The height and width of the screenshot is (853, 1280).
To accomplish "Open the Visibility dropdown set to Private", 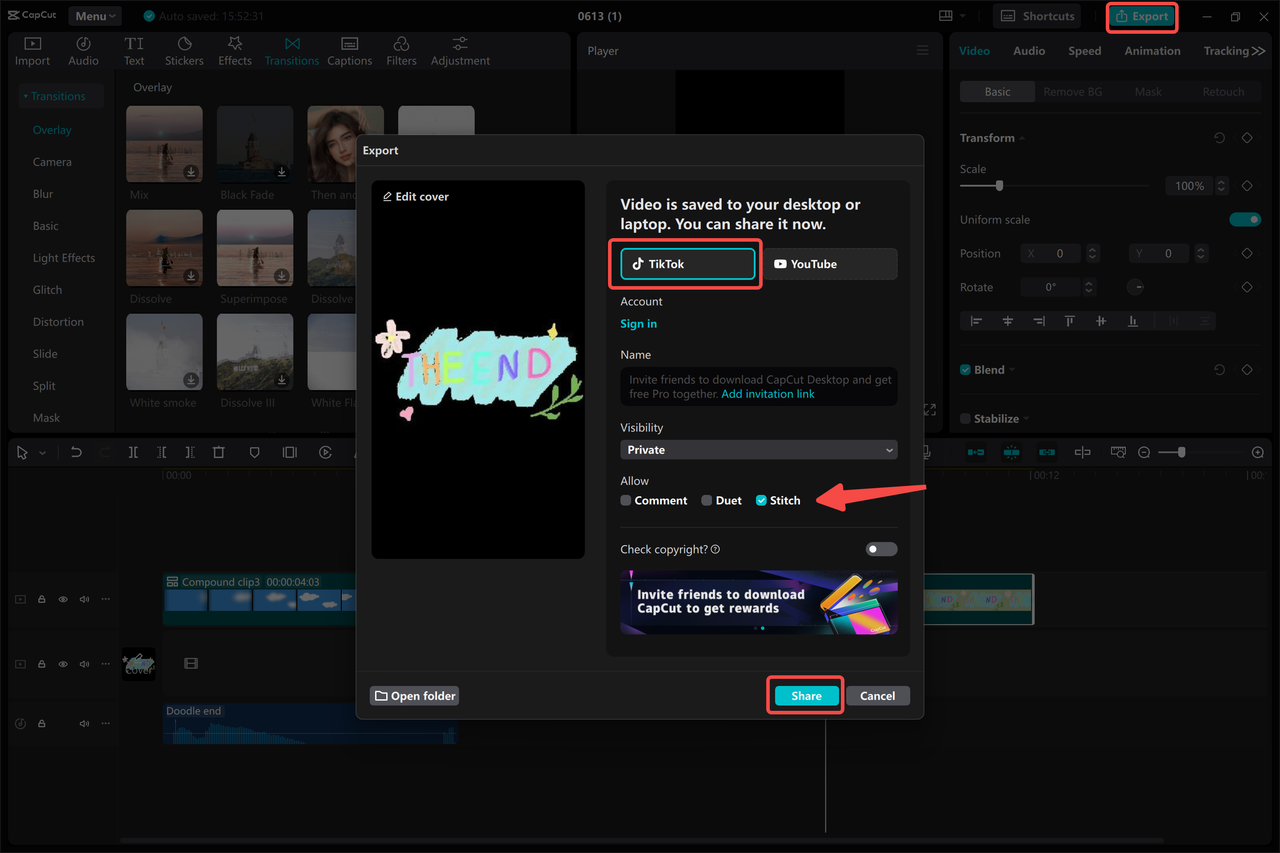I will click(x=758, y=450).
